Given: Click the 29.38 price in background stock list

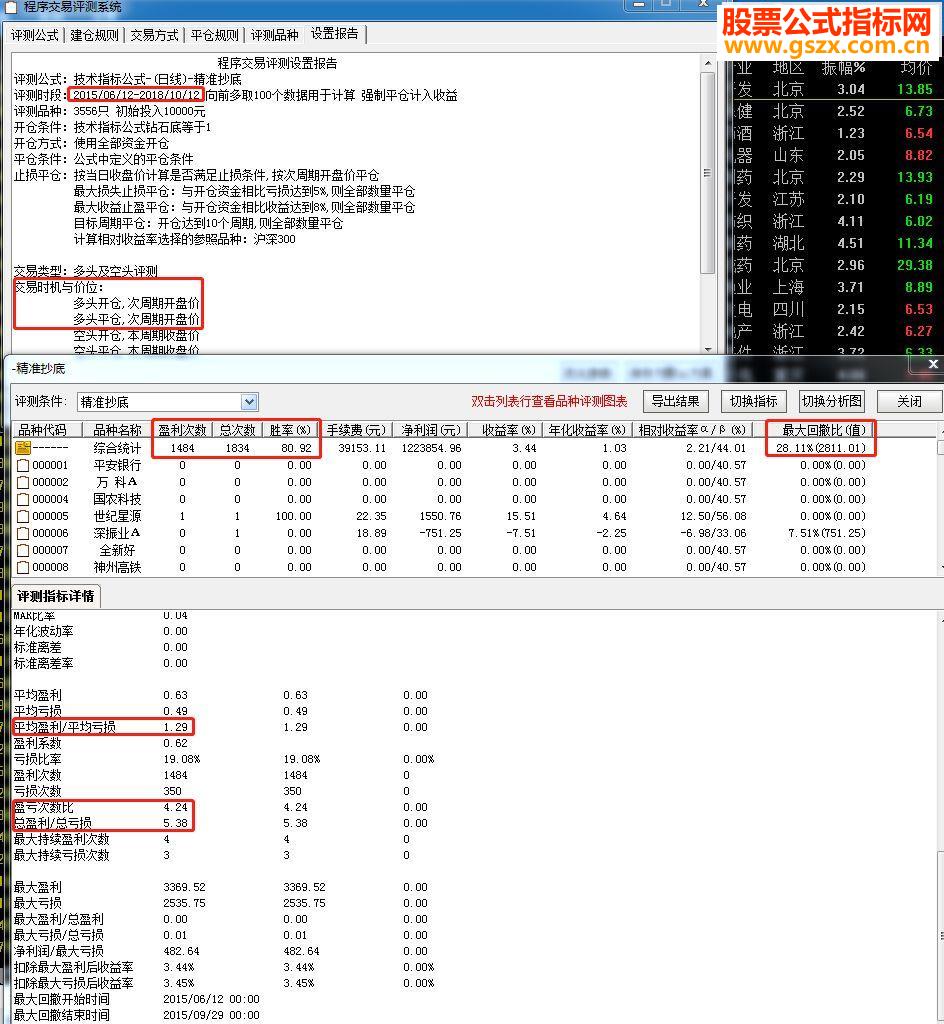Looking at the screenshot, I should click(x=915, y=265).
